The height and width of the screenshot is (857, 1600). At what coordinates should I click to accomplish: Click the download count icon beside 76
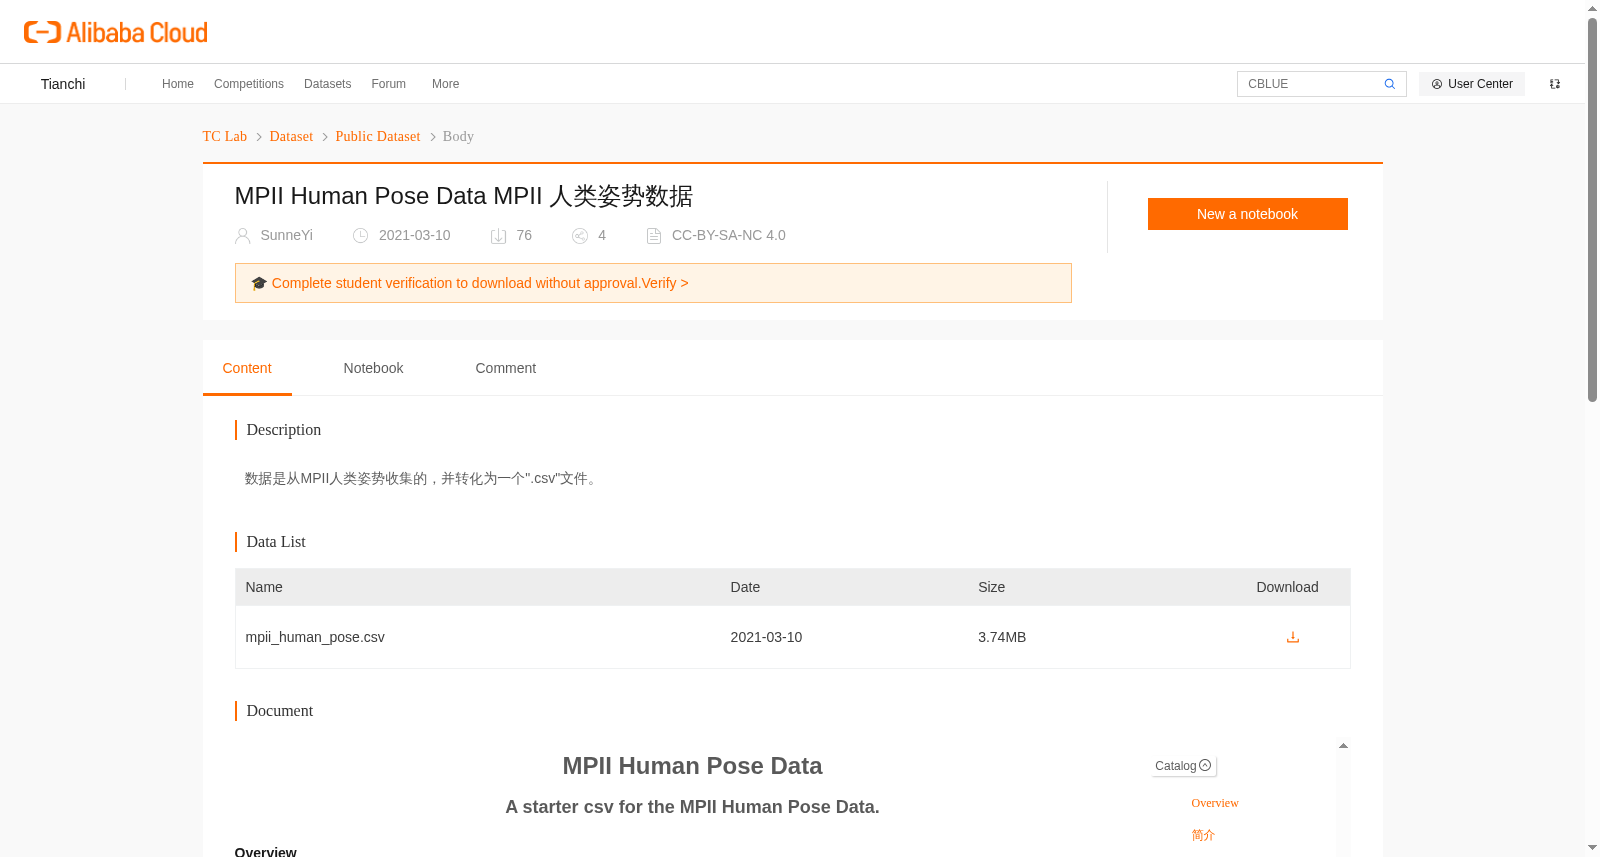(x=498, y=236)
